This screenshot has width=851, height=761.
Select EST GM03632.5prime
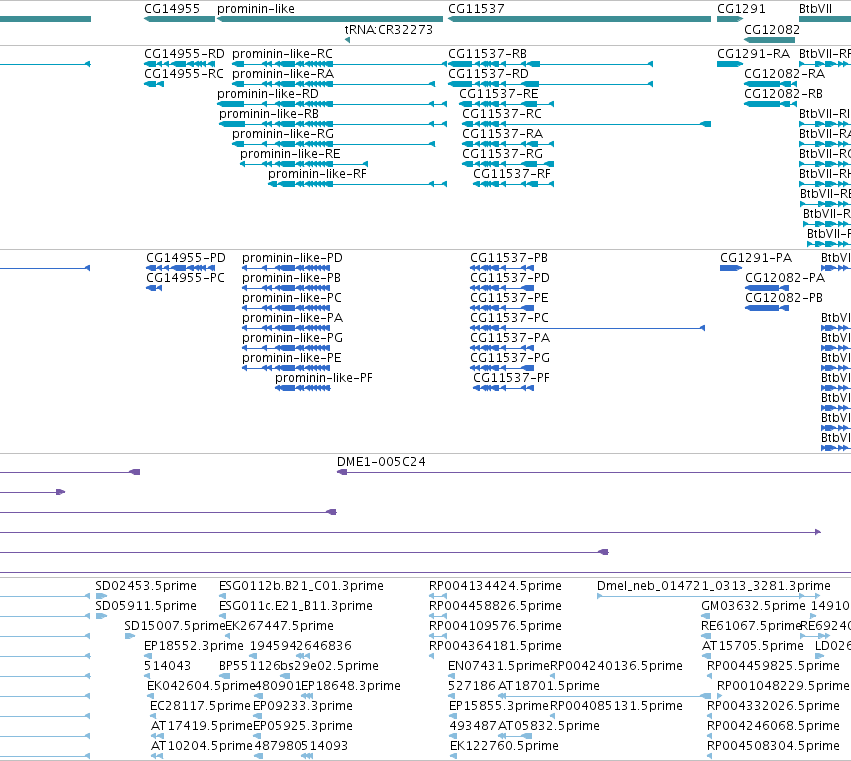point(706,616)
